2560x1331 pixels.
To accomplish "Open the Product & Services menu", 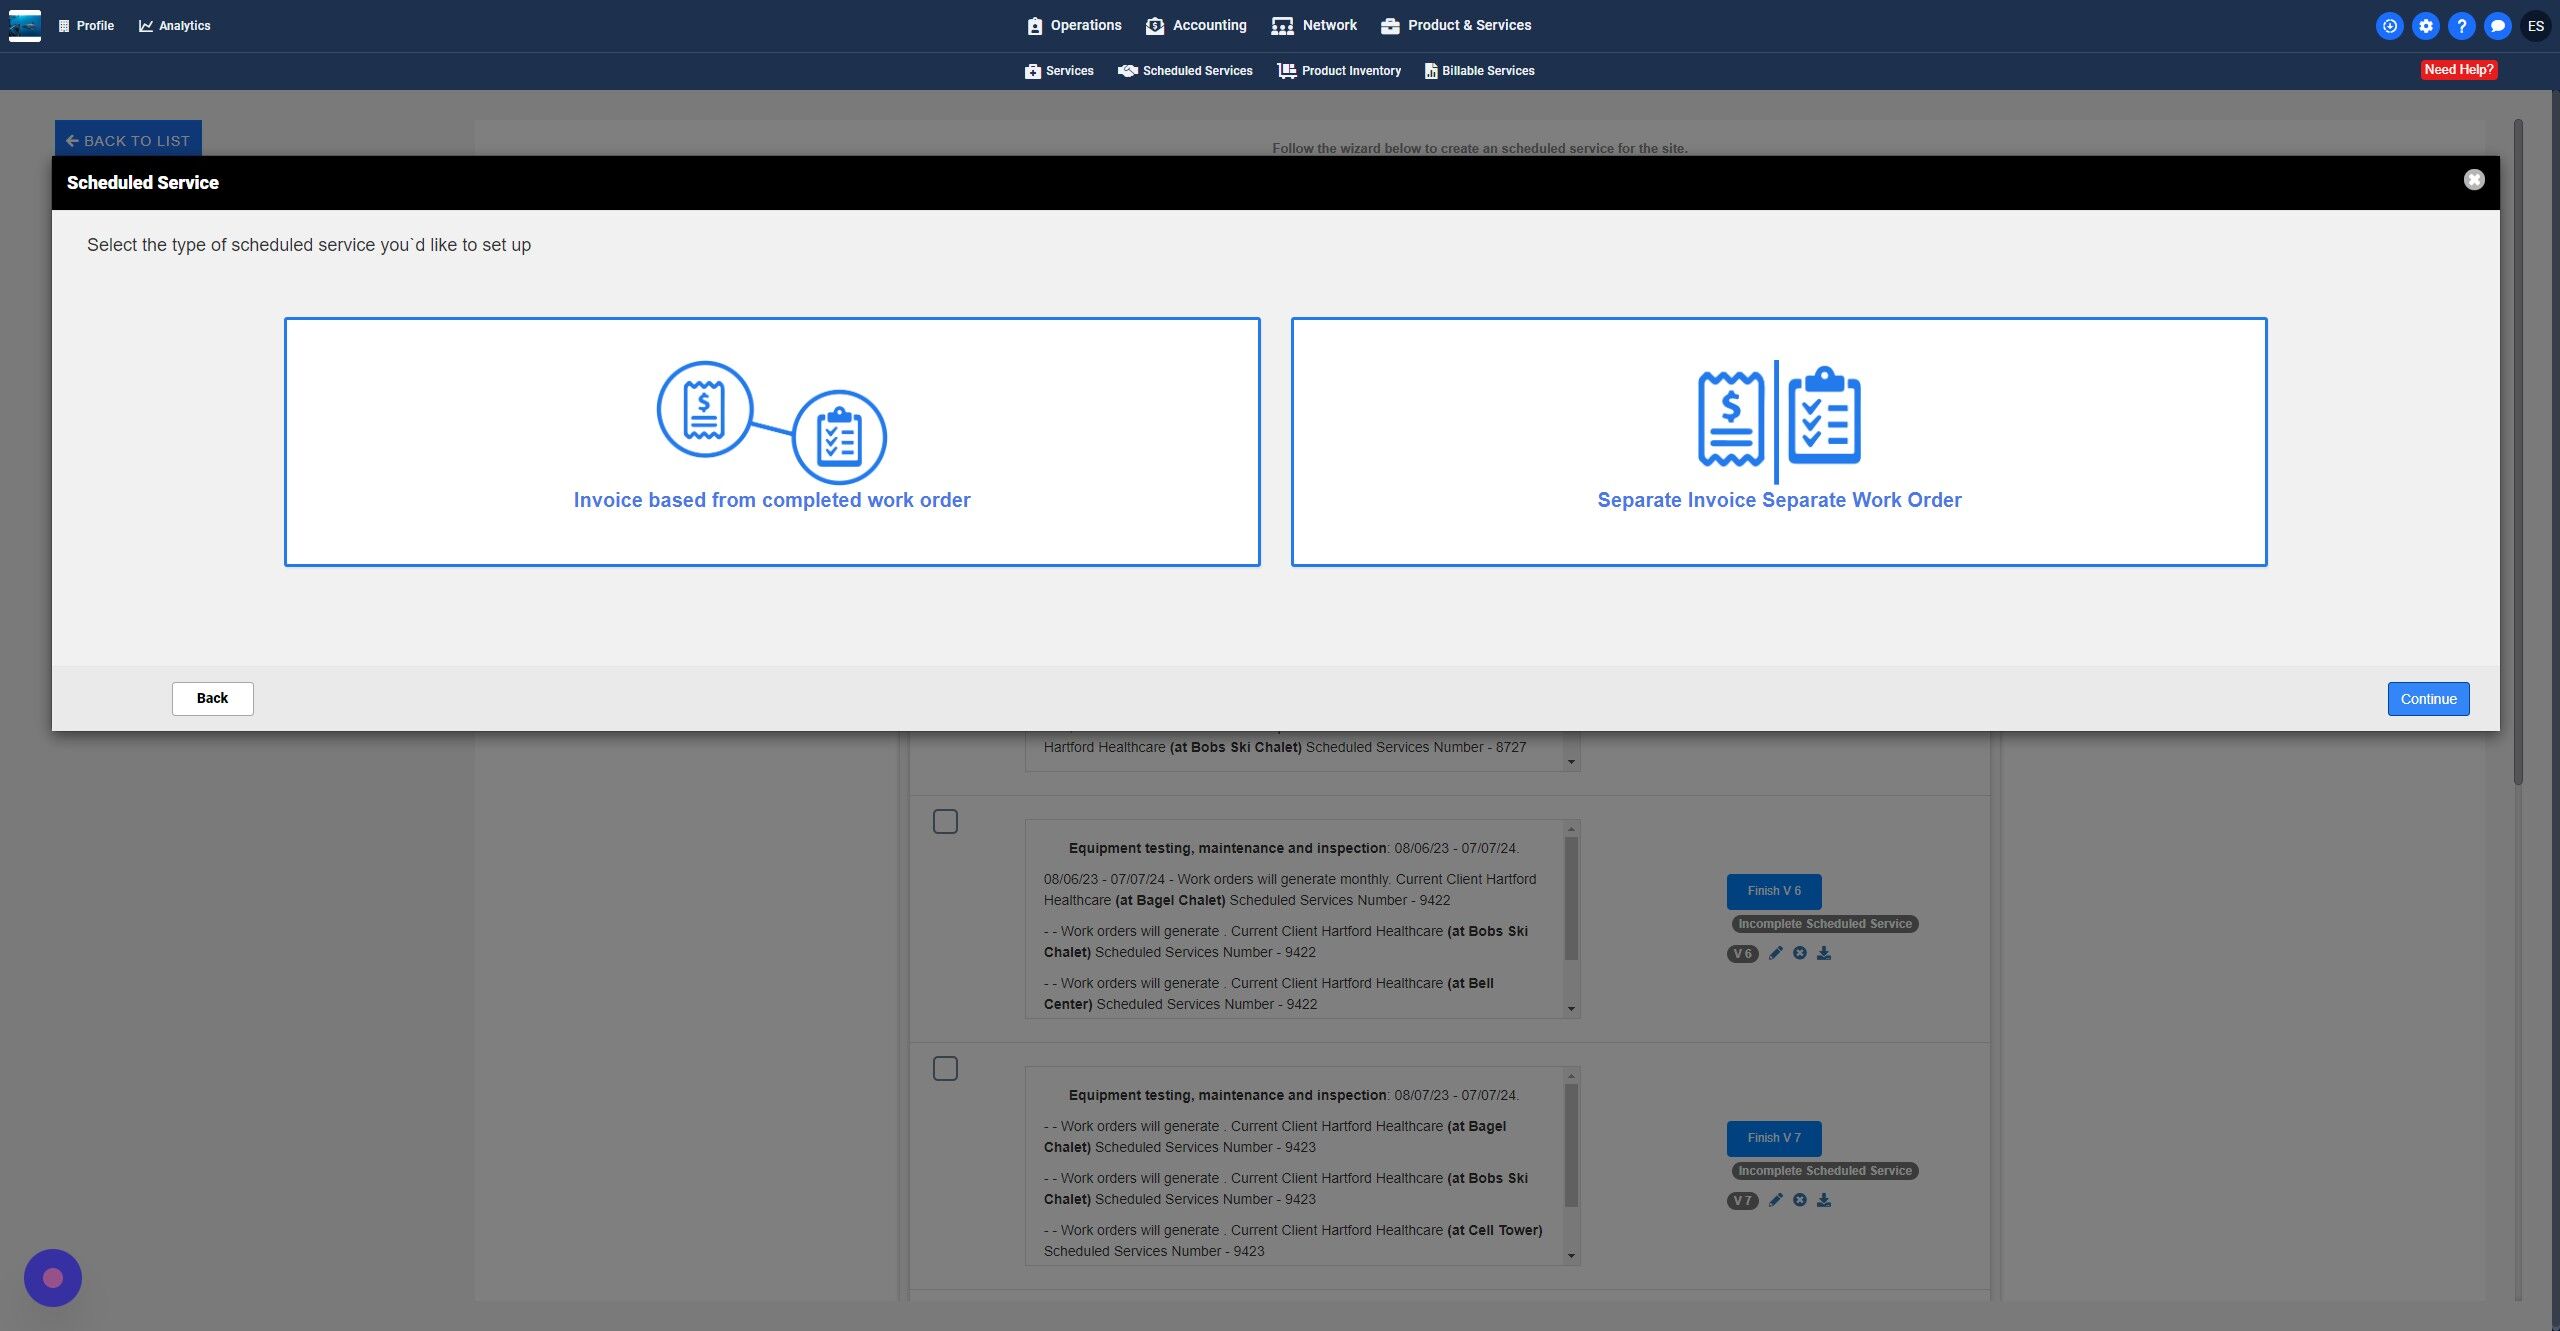I will [x=1456, y=25].
